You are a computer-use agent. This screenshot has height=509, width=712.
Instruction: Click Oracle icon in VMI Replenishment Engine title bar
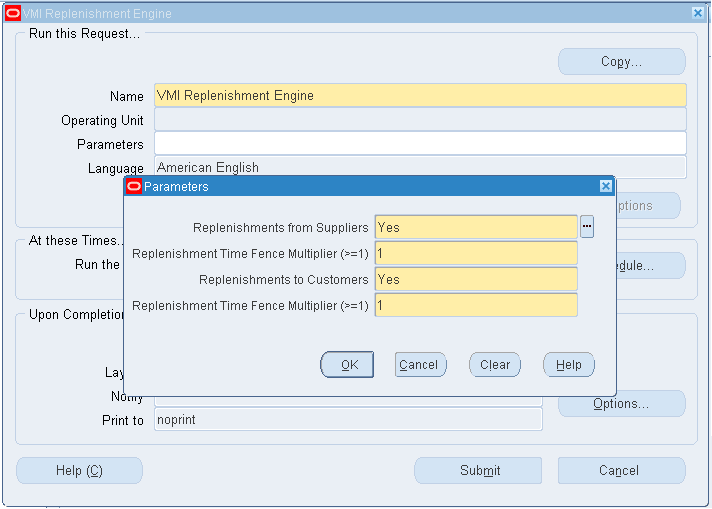[13, 14]
